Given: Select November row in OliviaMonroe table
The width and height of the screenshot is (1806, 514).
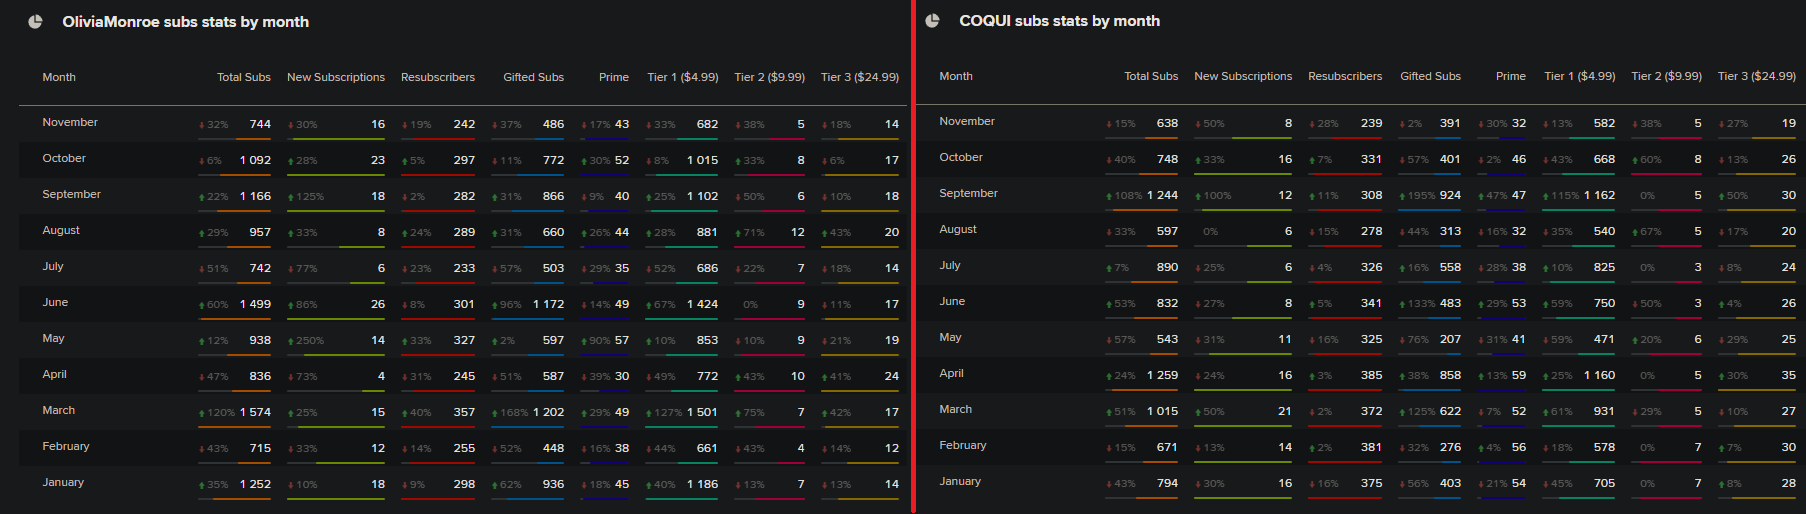Looking at the screenshot, I should click(x=70, y=123).
